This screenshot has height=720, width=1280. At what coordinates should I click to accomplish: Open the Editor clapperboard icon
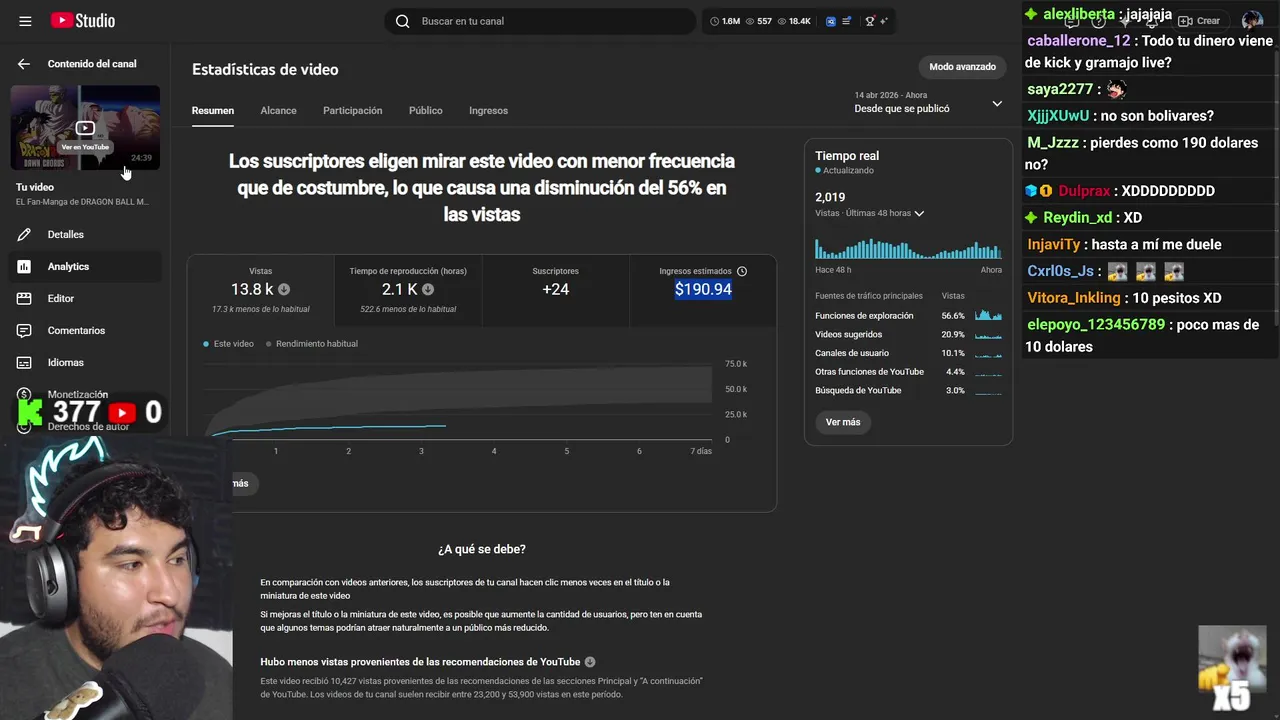click(x=25, y=298)
